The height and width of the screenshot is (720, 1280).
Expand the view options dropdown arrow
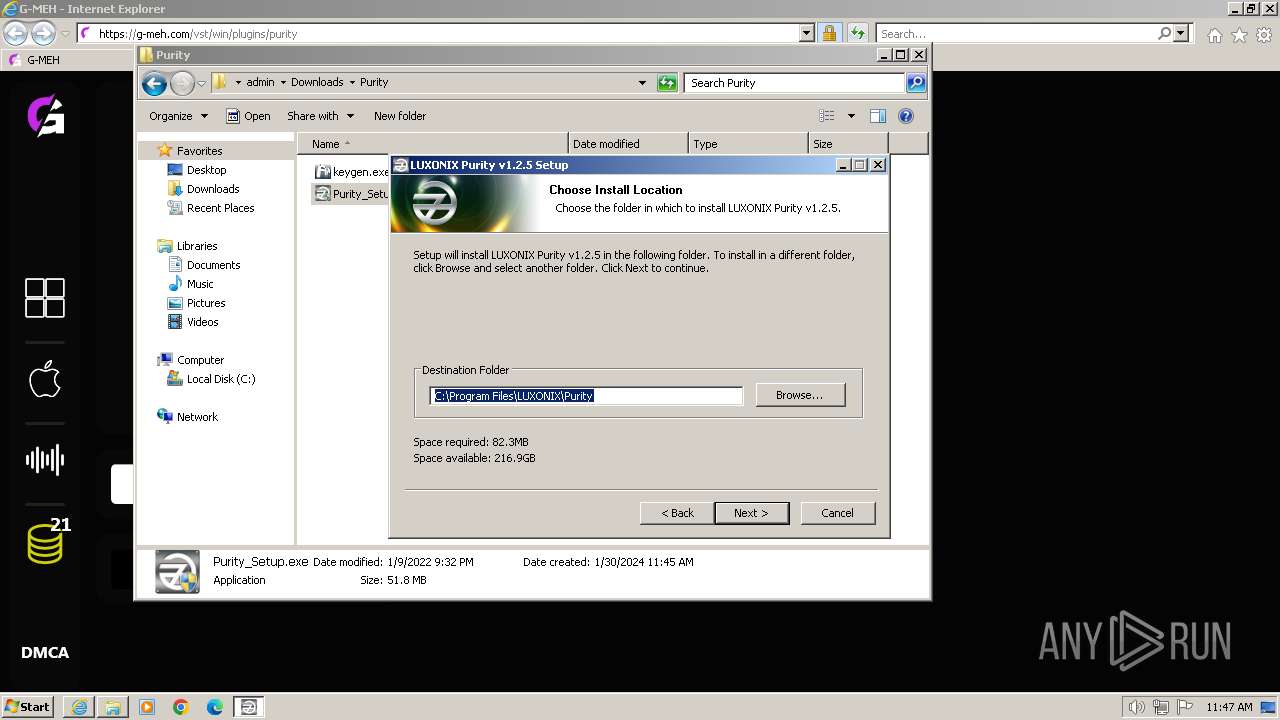click(851, 116)
